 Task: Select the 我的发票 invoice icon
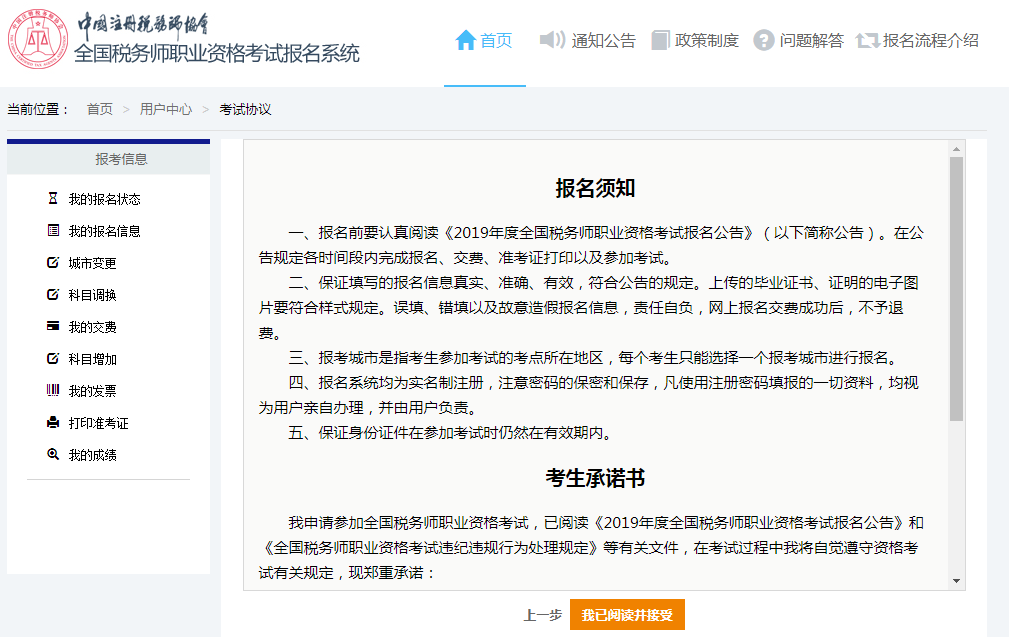55,390
